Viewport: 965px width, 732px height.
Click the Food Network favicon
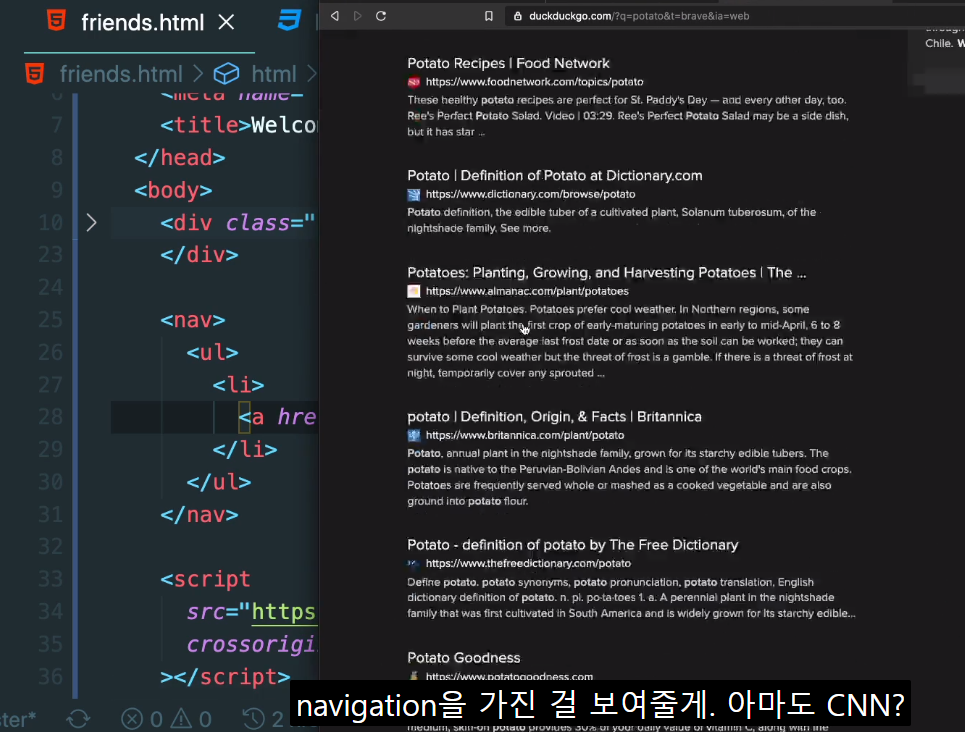point(414,82)
